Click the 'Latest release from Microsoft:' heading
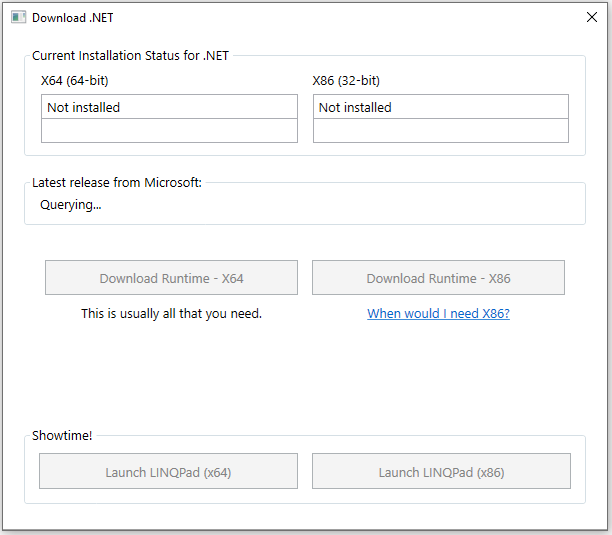Viewport: 612px width, 535px height. tap(117, 182)
